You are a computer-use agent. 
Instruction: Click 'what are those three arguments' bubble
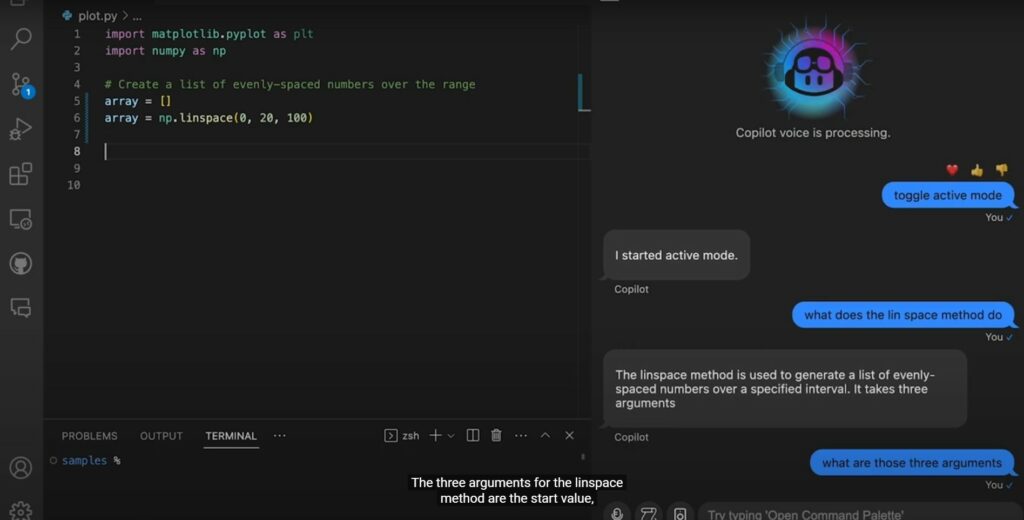[912, 463]
